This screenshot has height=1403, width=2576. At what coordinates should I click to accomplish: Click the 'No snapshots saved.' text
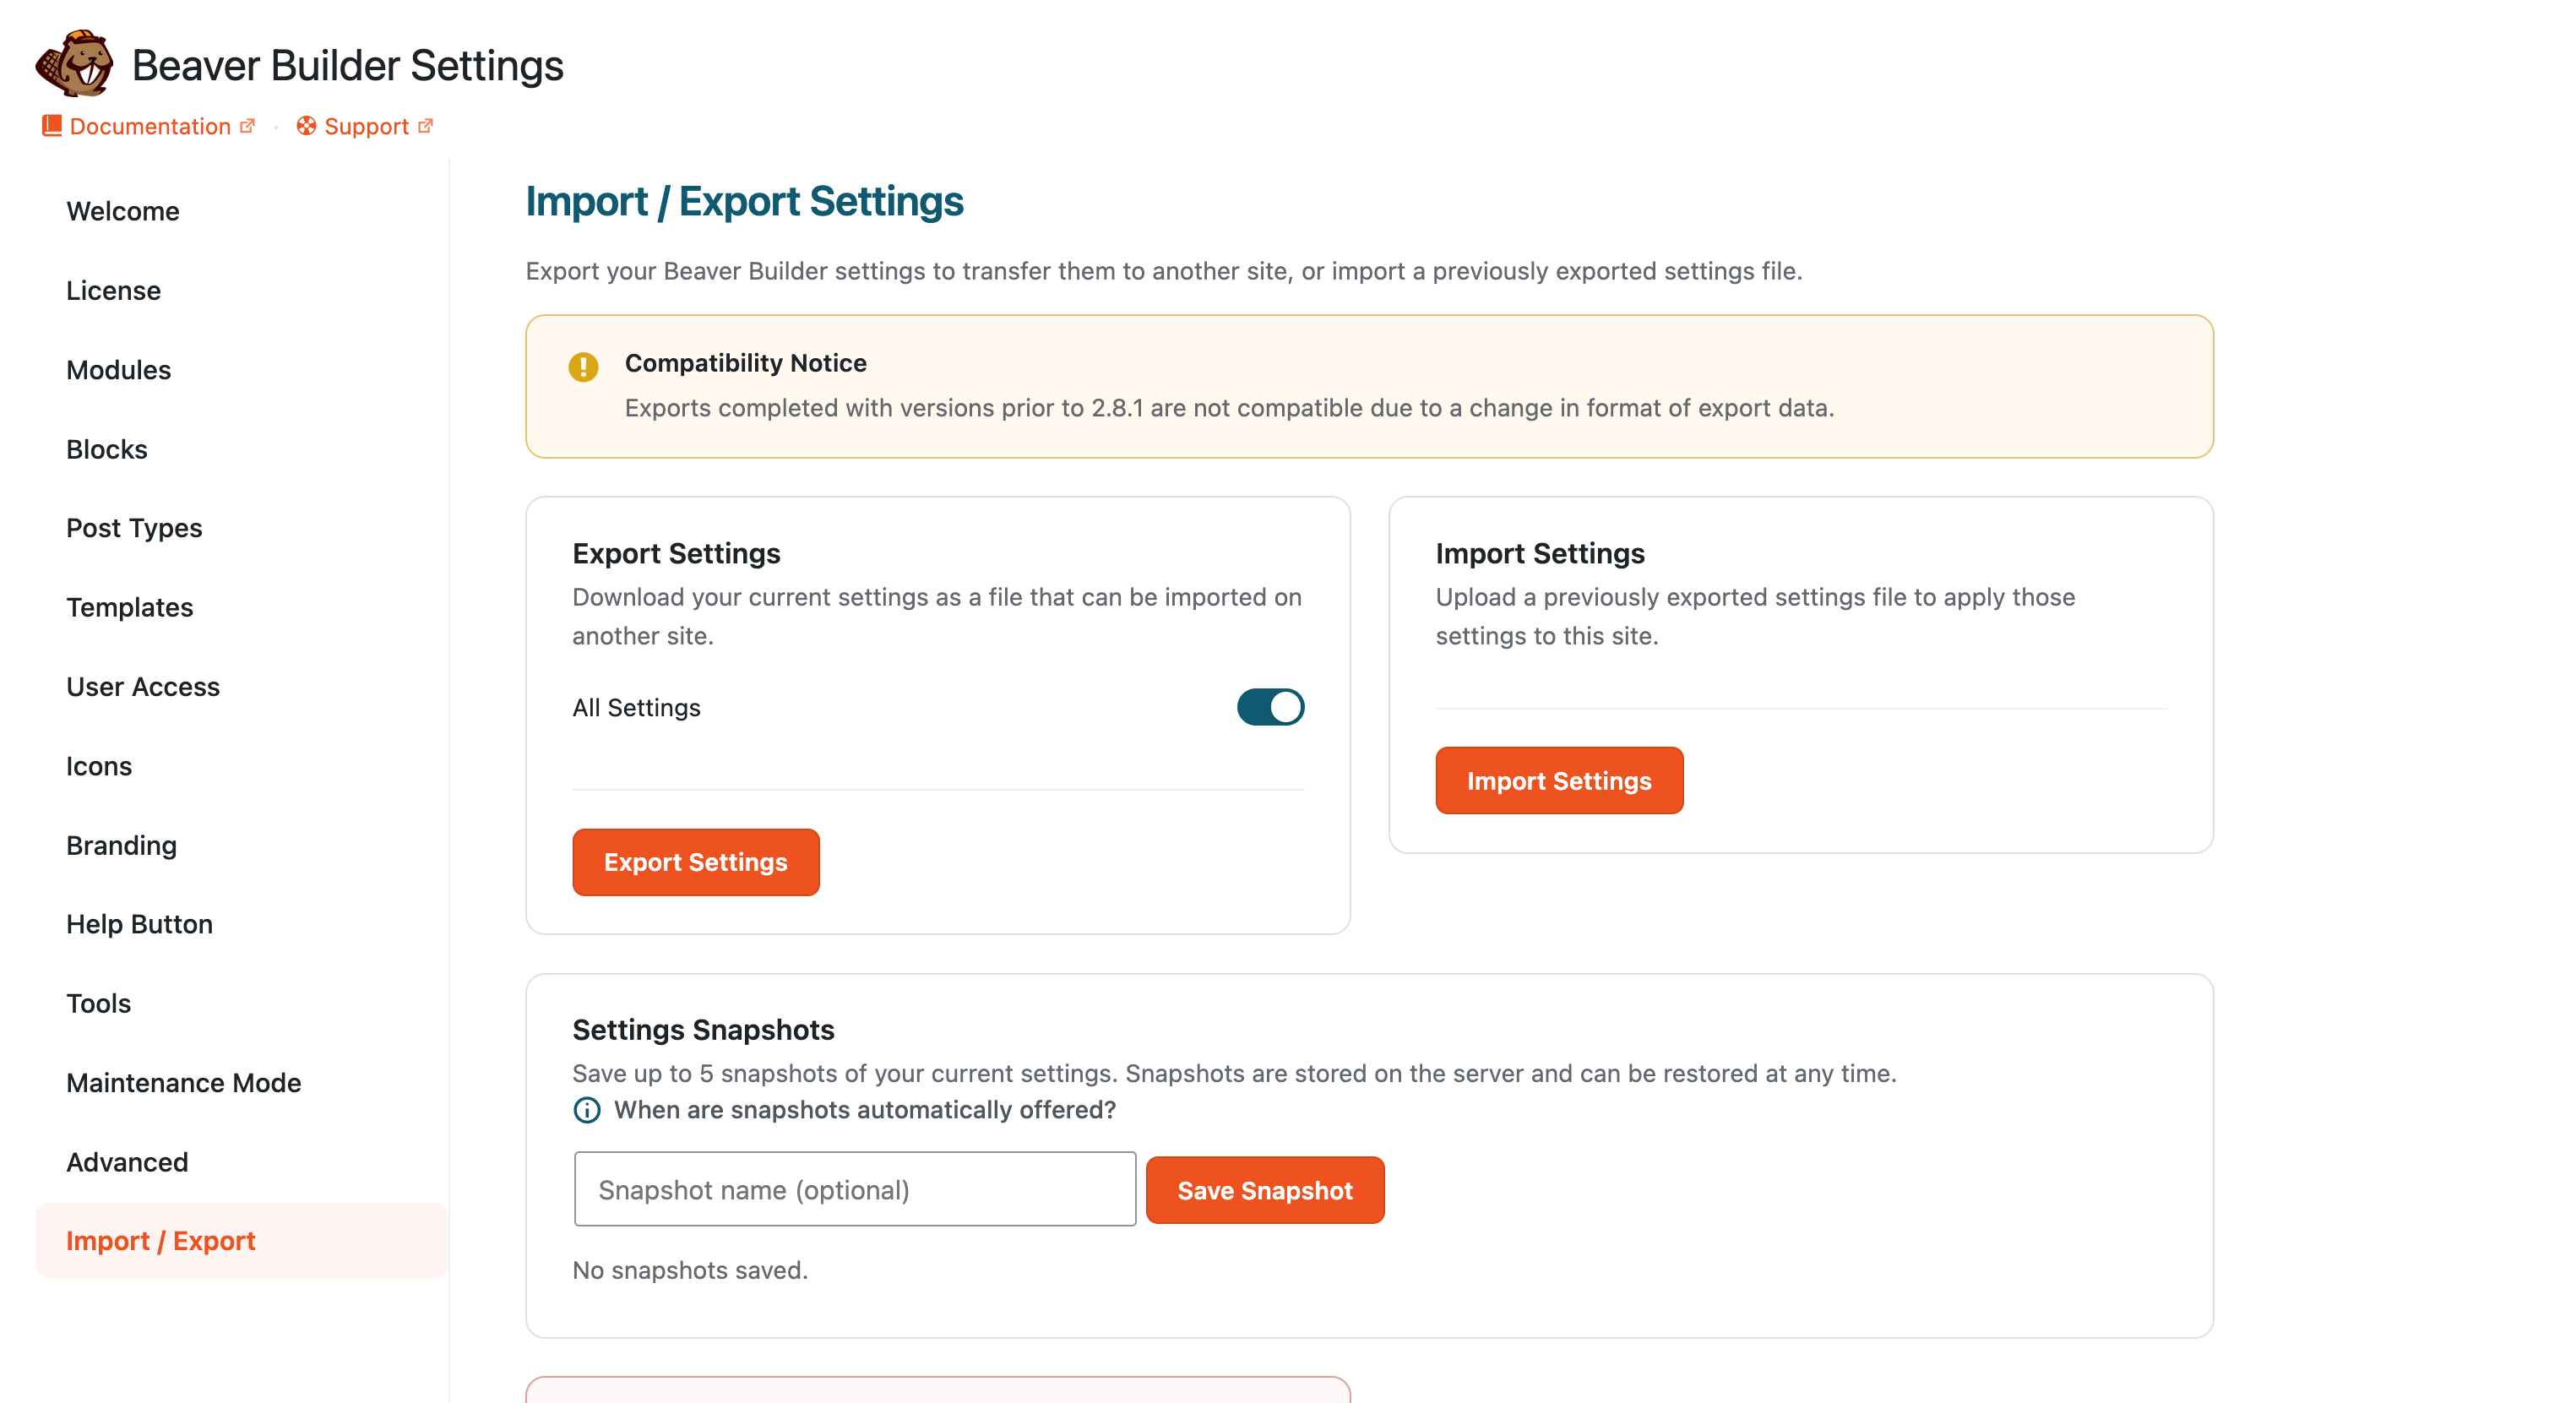pos(690,1270)
